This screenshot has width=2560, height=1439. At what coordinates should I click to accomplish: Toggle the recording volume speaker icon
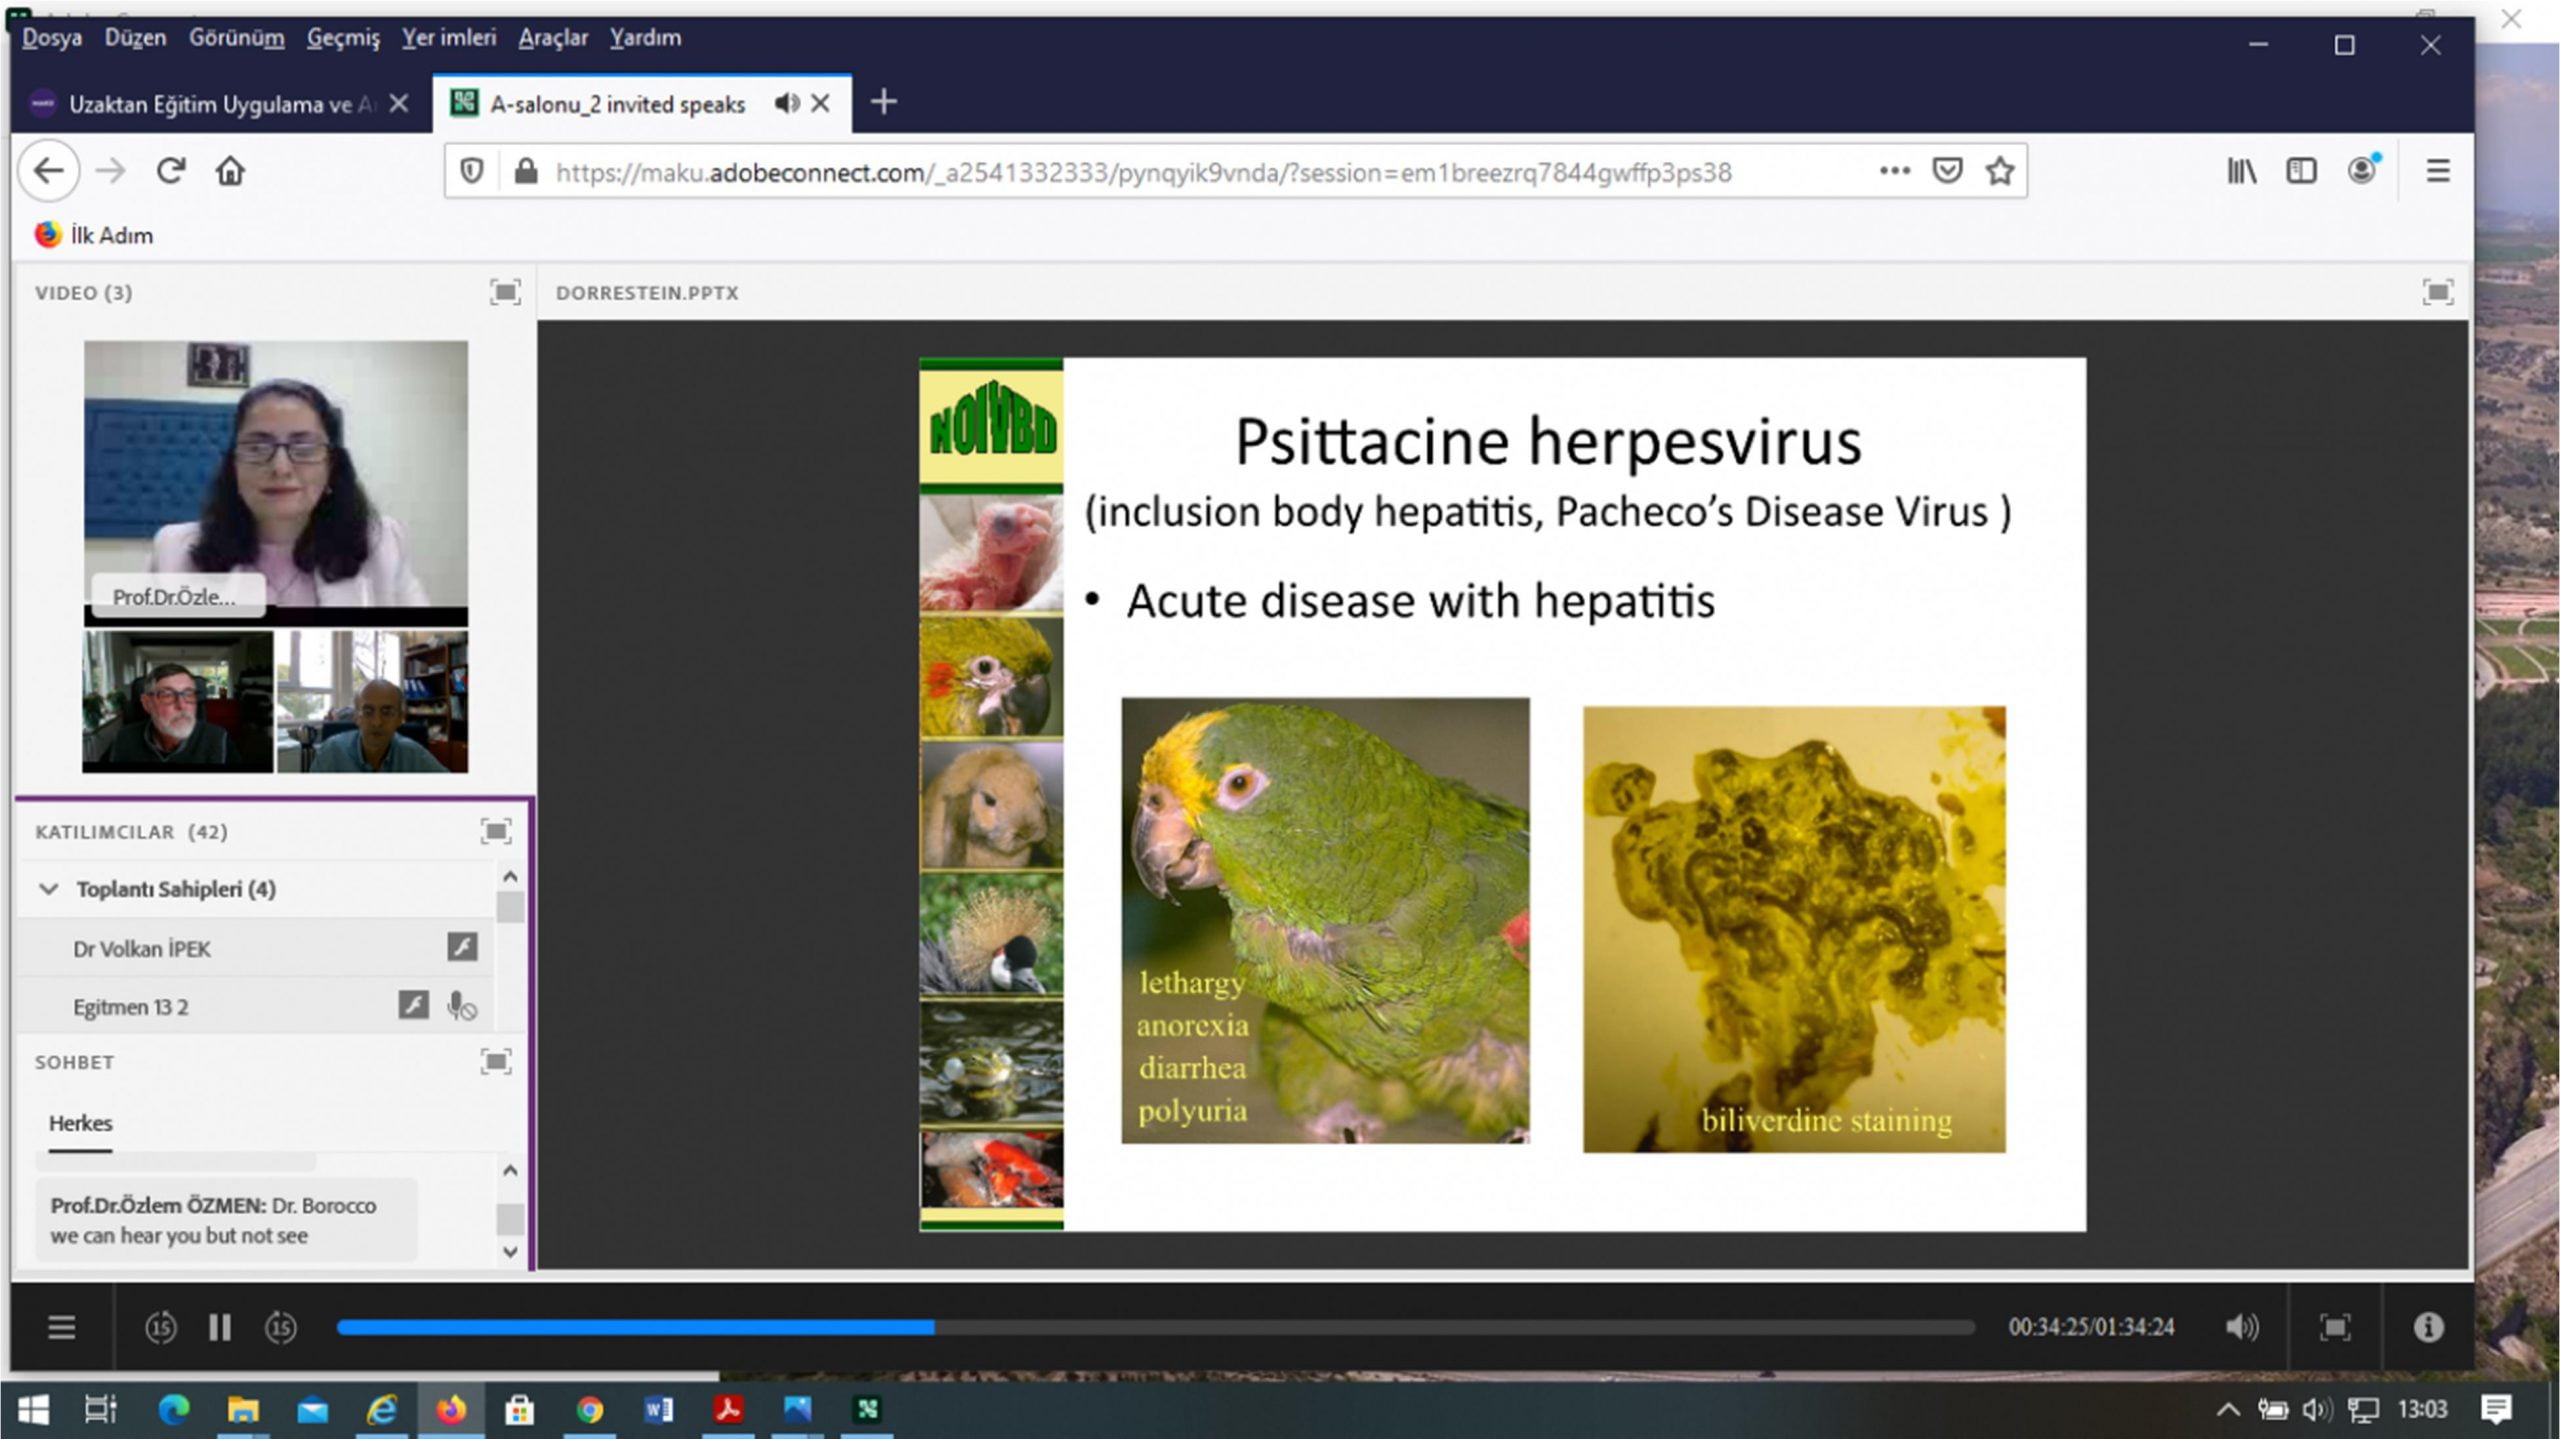[2241, 1327]
